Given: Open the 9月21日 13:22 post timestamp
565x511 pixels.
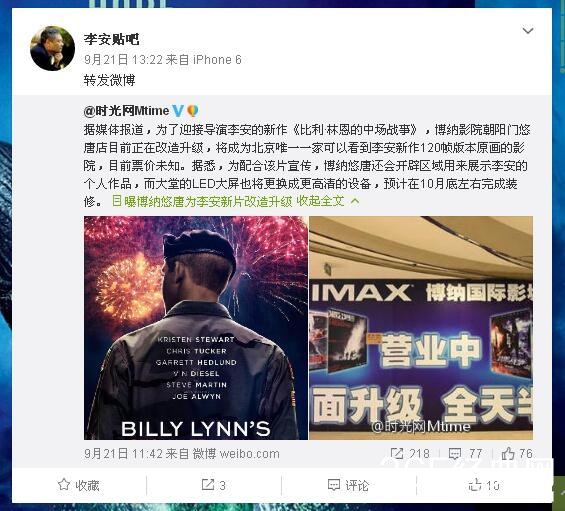Looking at the screenshot, I should point(124,59).
